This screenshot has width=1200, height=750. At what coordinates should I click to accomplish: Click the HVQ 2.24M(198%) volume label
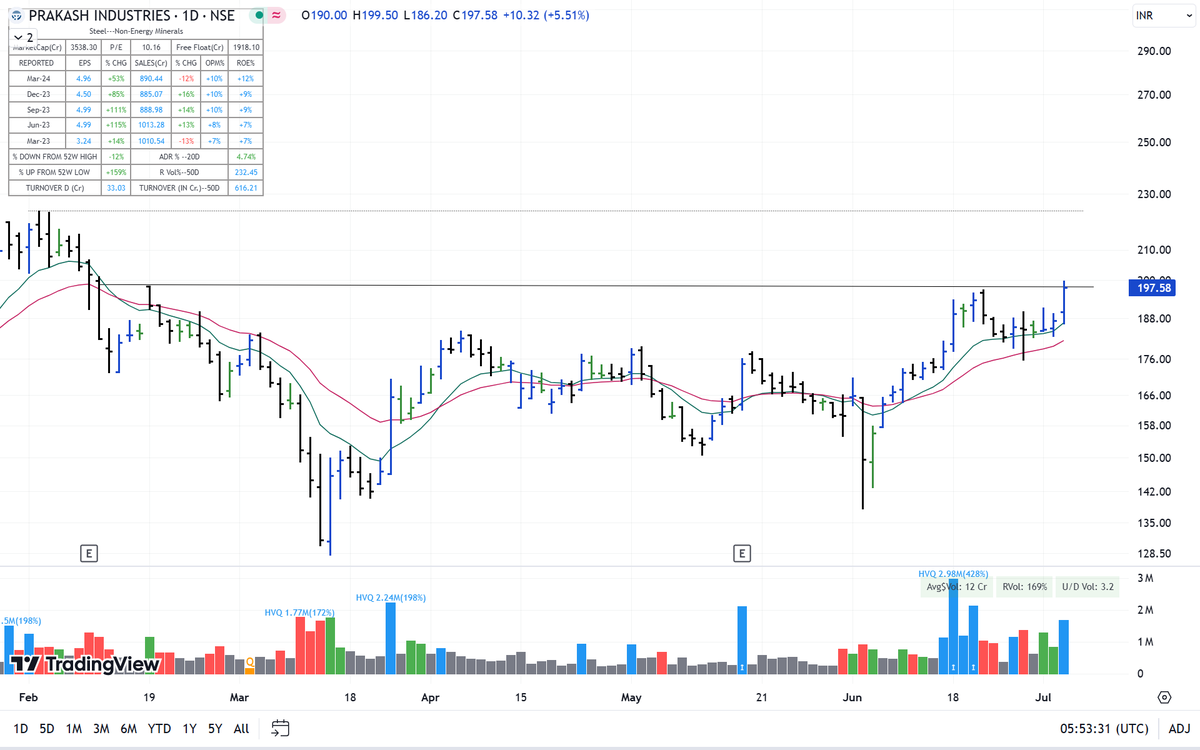tap(391, 597)
